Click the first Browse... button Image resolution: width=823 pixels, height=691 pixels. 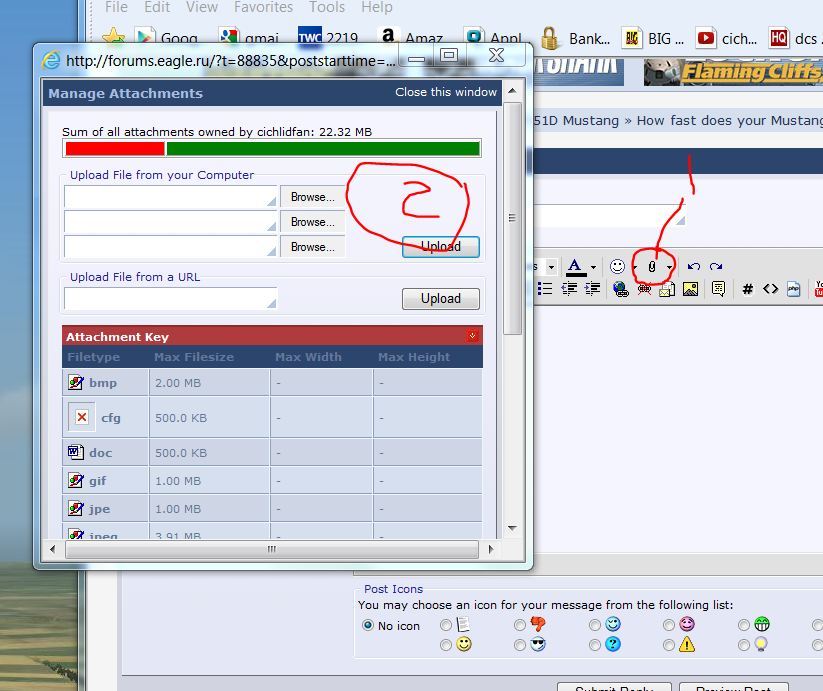click(x=313, y=197)
